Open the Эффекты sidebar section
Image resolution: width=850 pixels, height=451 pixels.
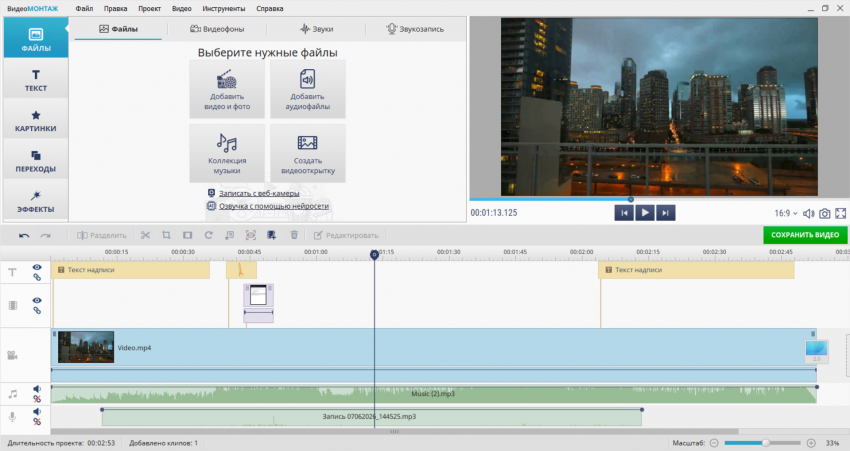pyautogui.click(x=36, y=201)
